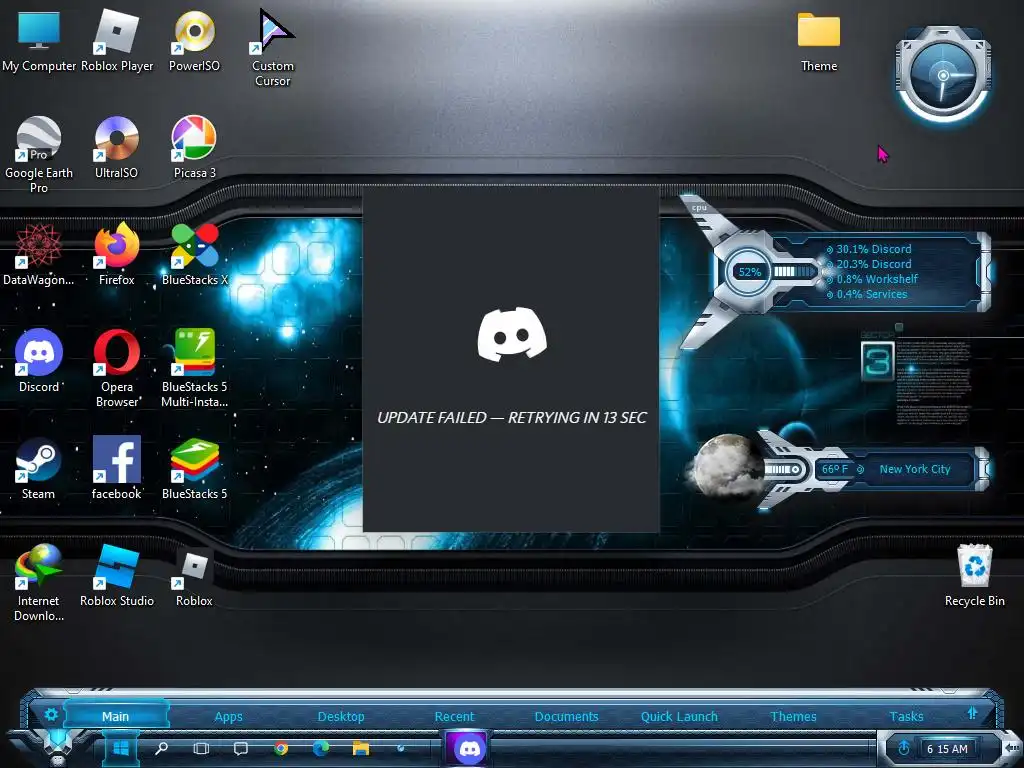Open BlueStacks 5 Multi-Instance shortcut
1024x768 pixels.
[x=194, y=369]
